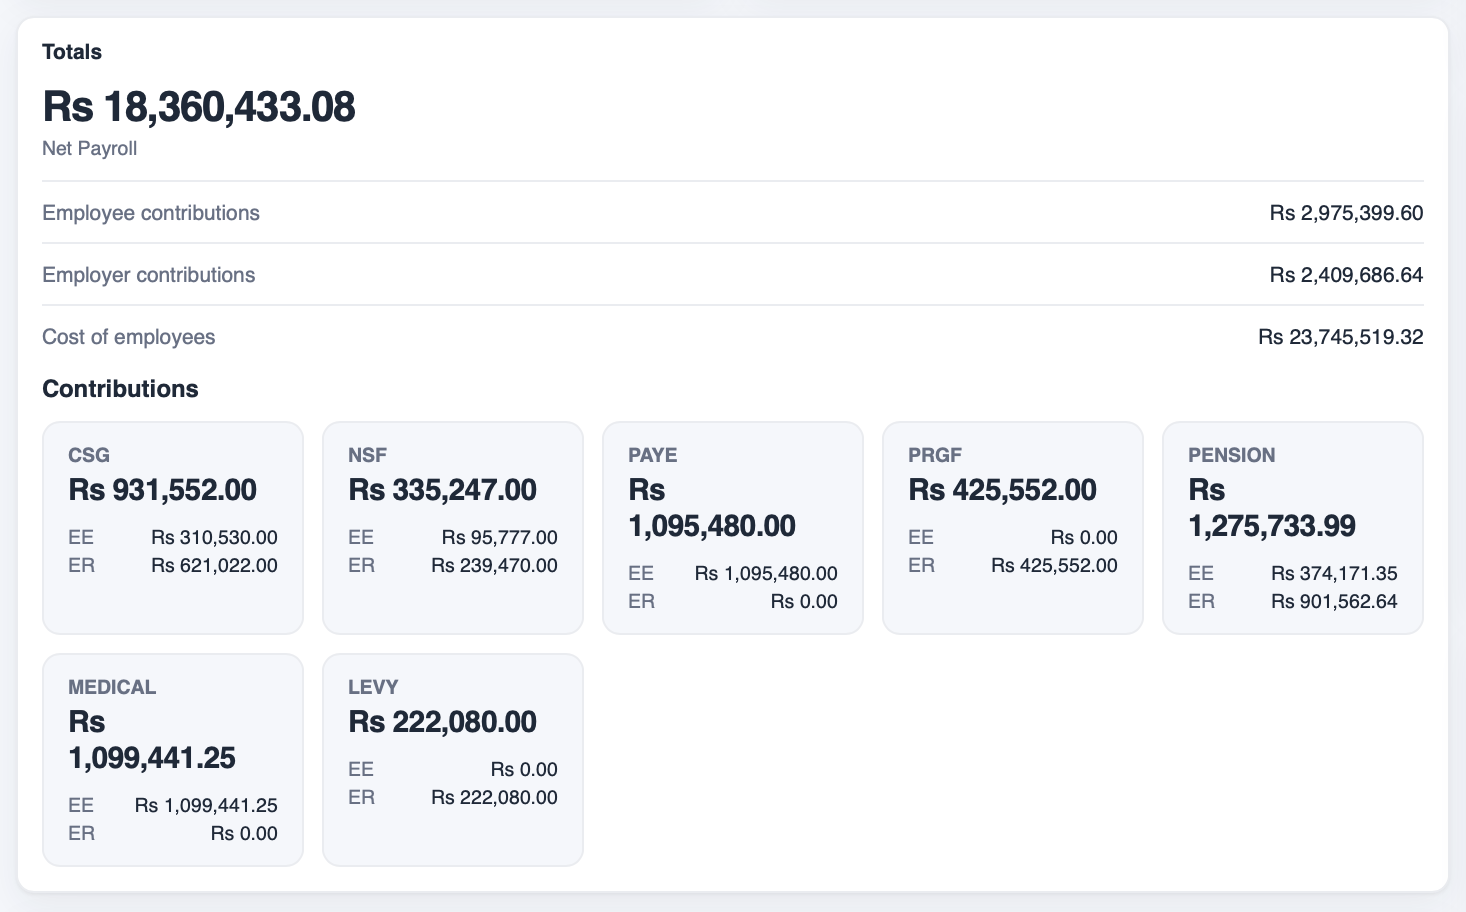
Task: Click the LEVY employer amount Rs 222,080.00
Action: click(x=495, y=797)
